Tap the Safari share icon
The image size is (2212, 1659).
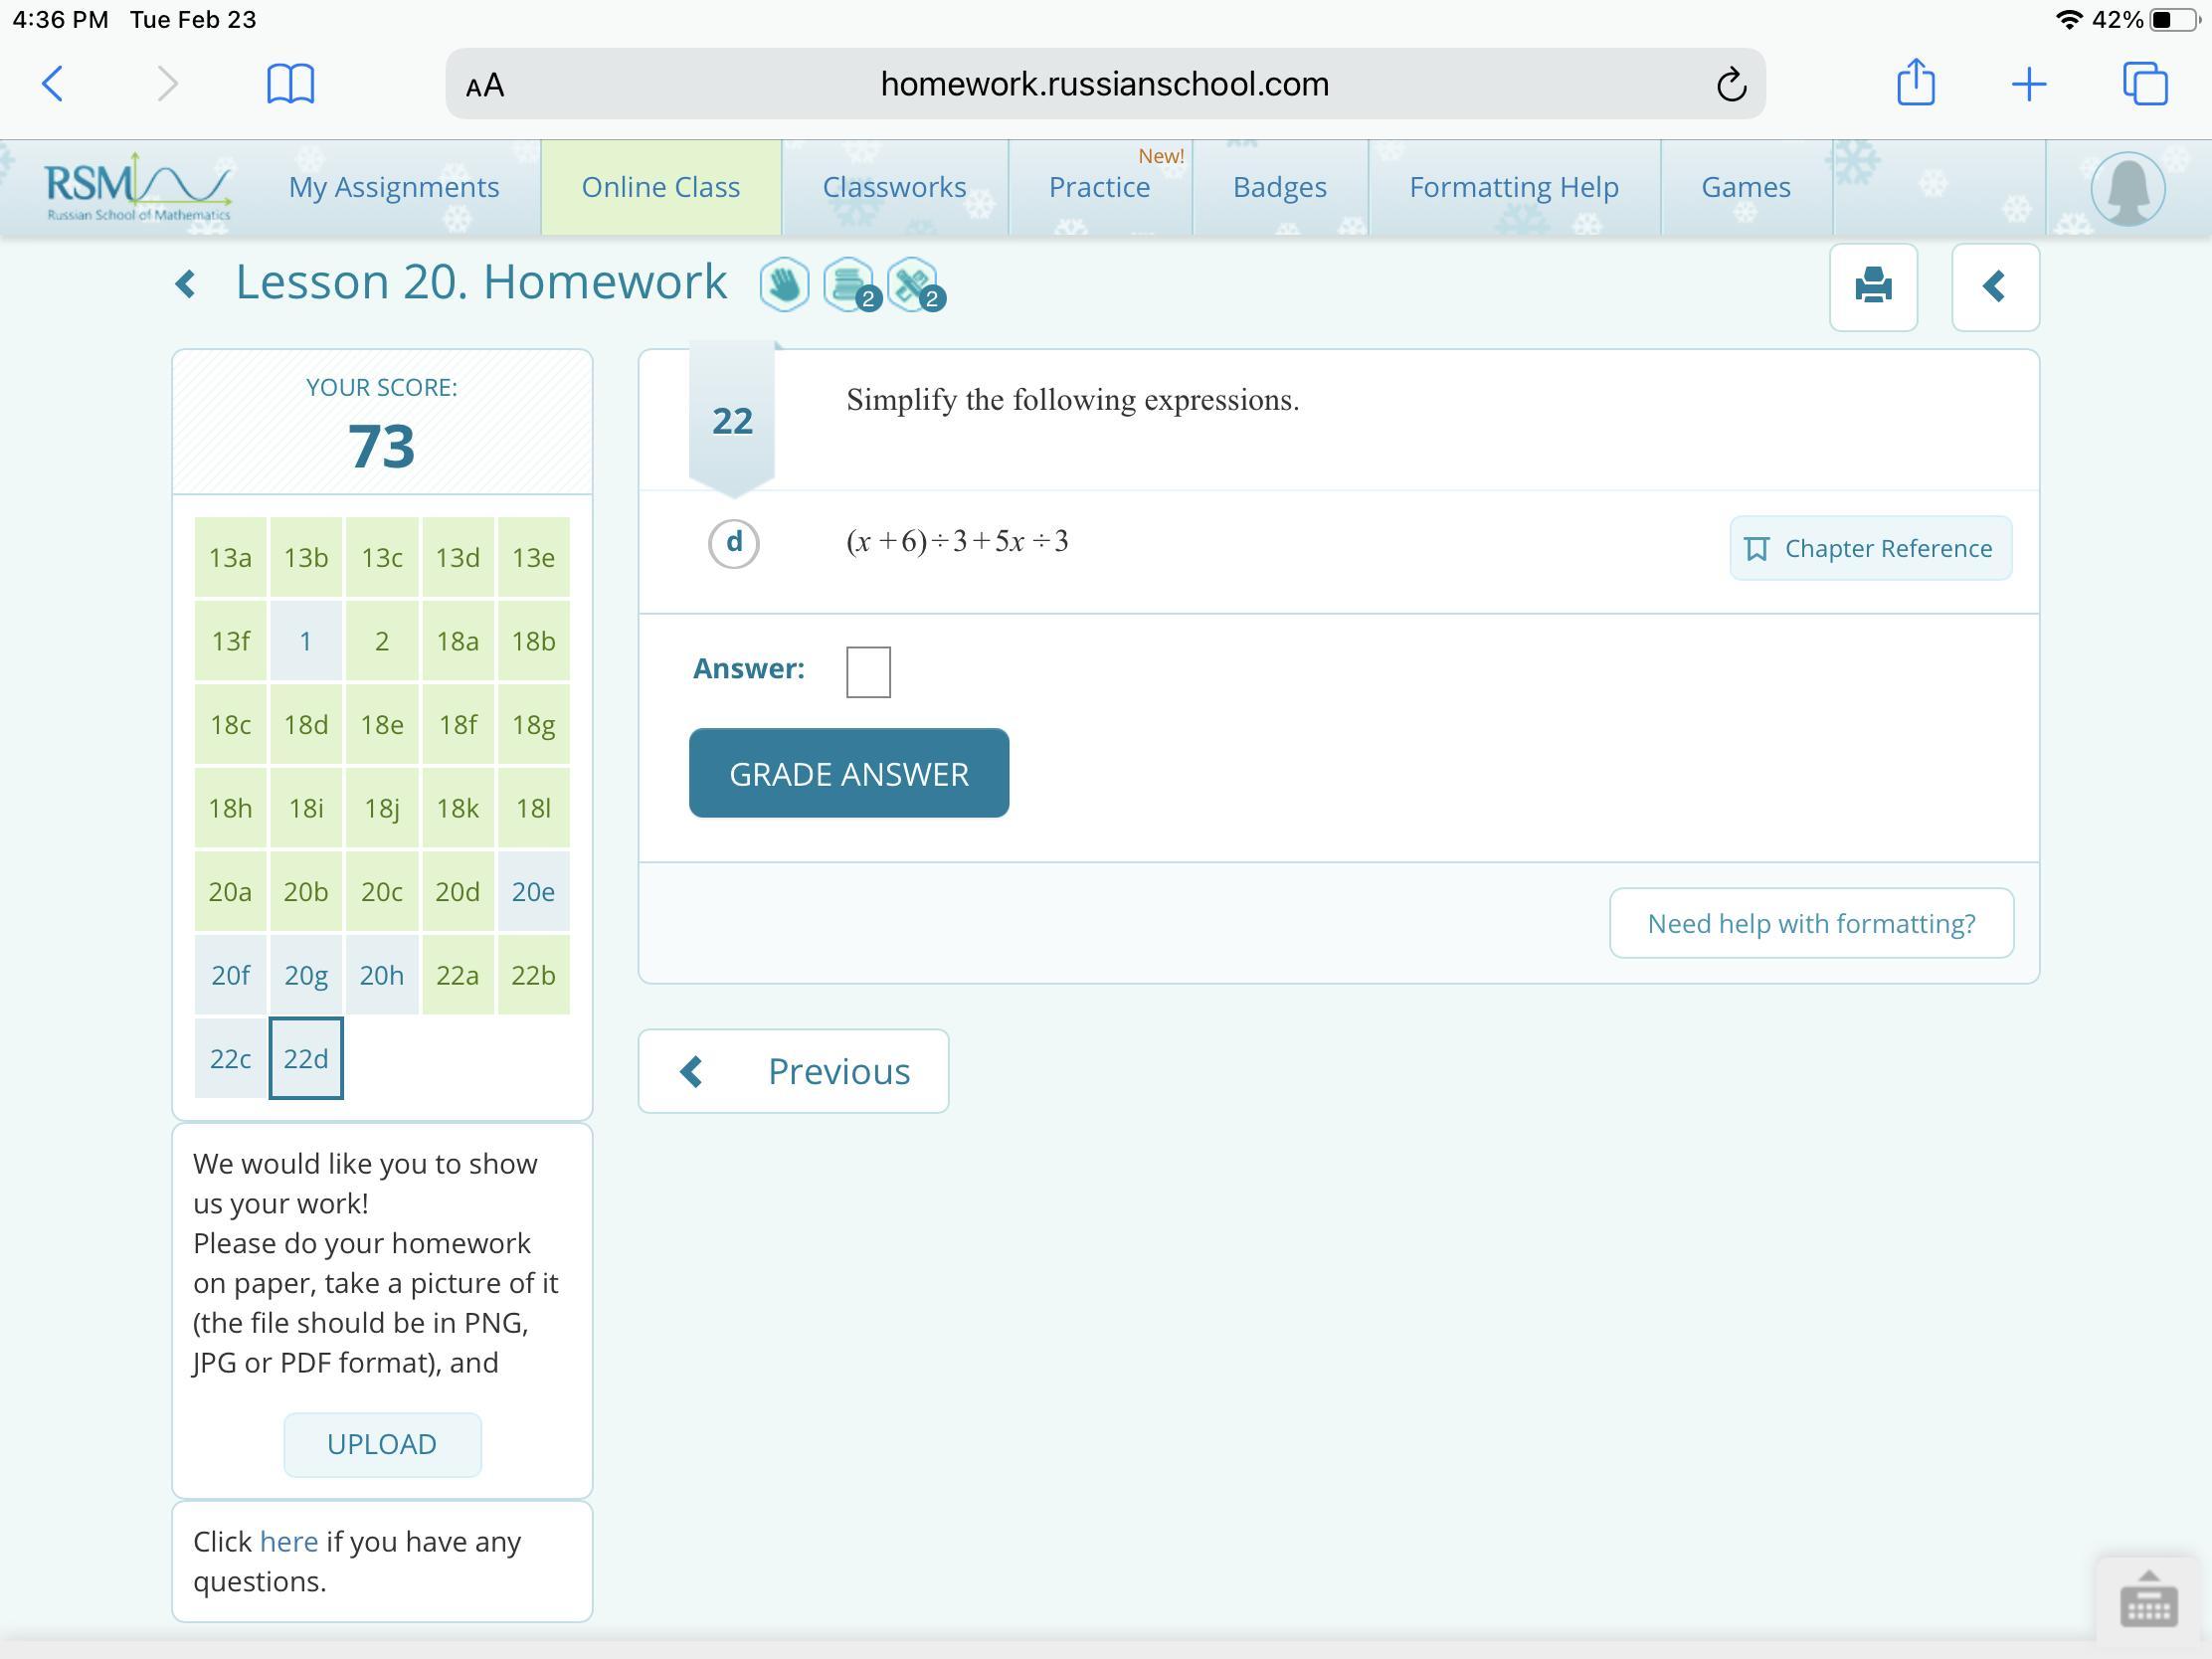(1915, 83)
